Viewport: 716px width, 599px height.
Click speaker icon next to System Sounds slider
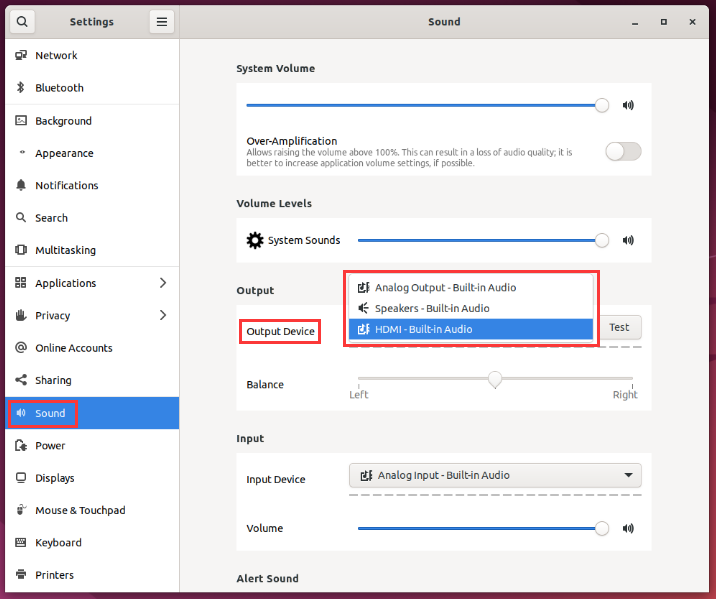pyautogui.click(x=628, y=240)
